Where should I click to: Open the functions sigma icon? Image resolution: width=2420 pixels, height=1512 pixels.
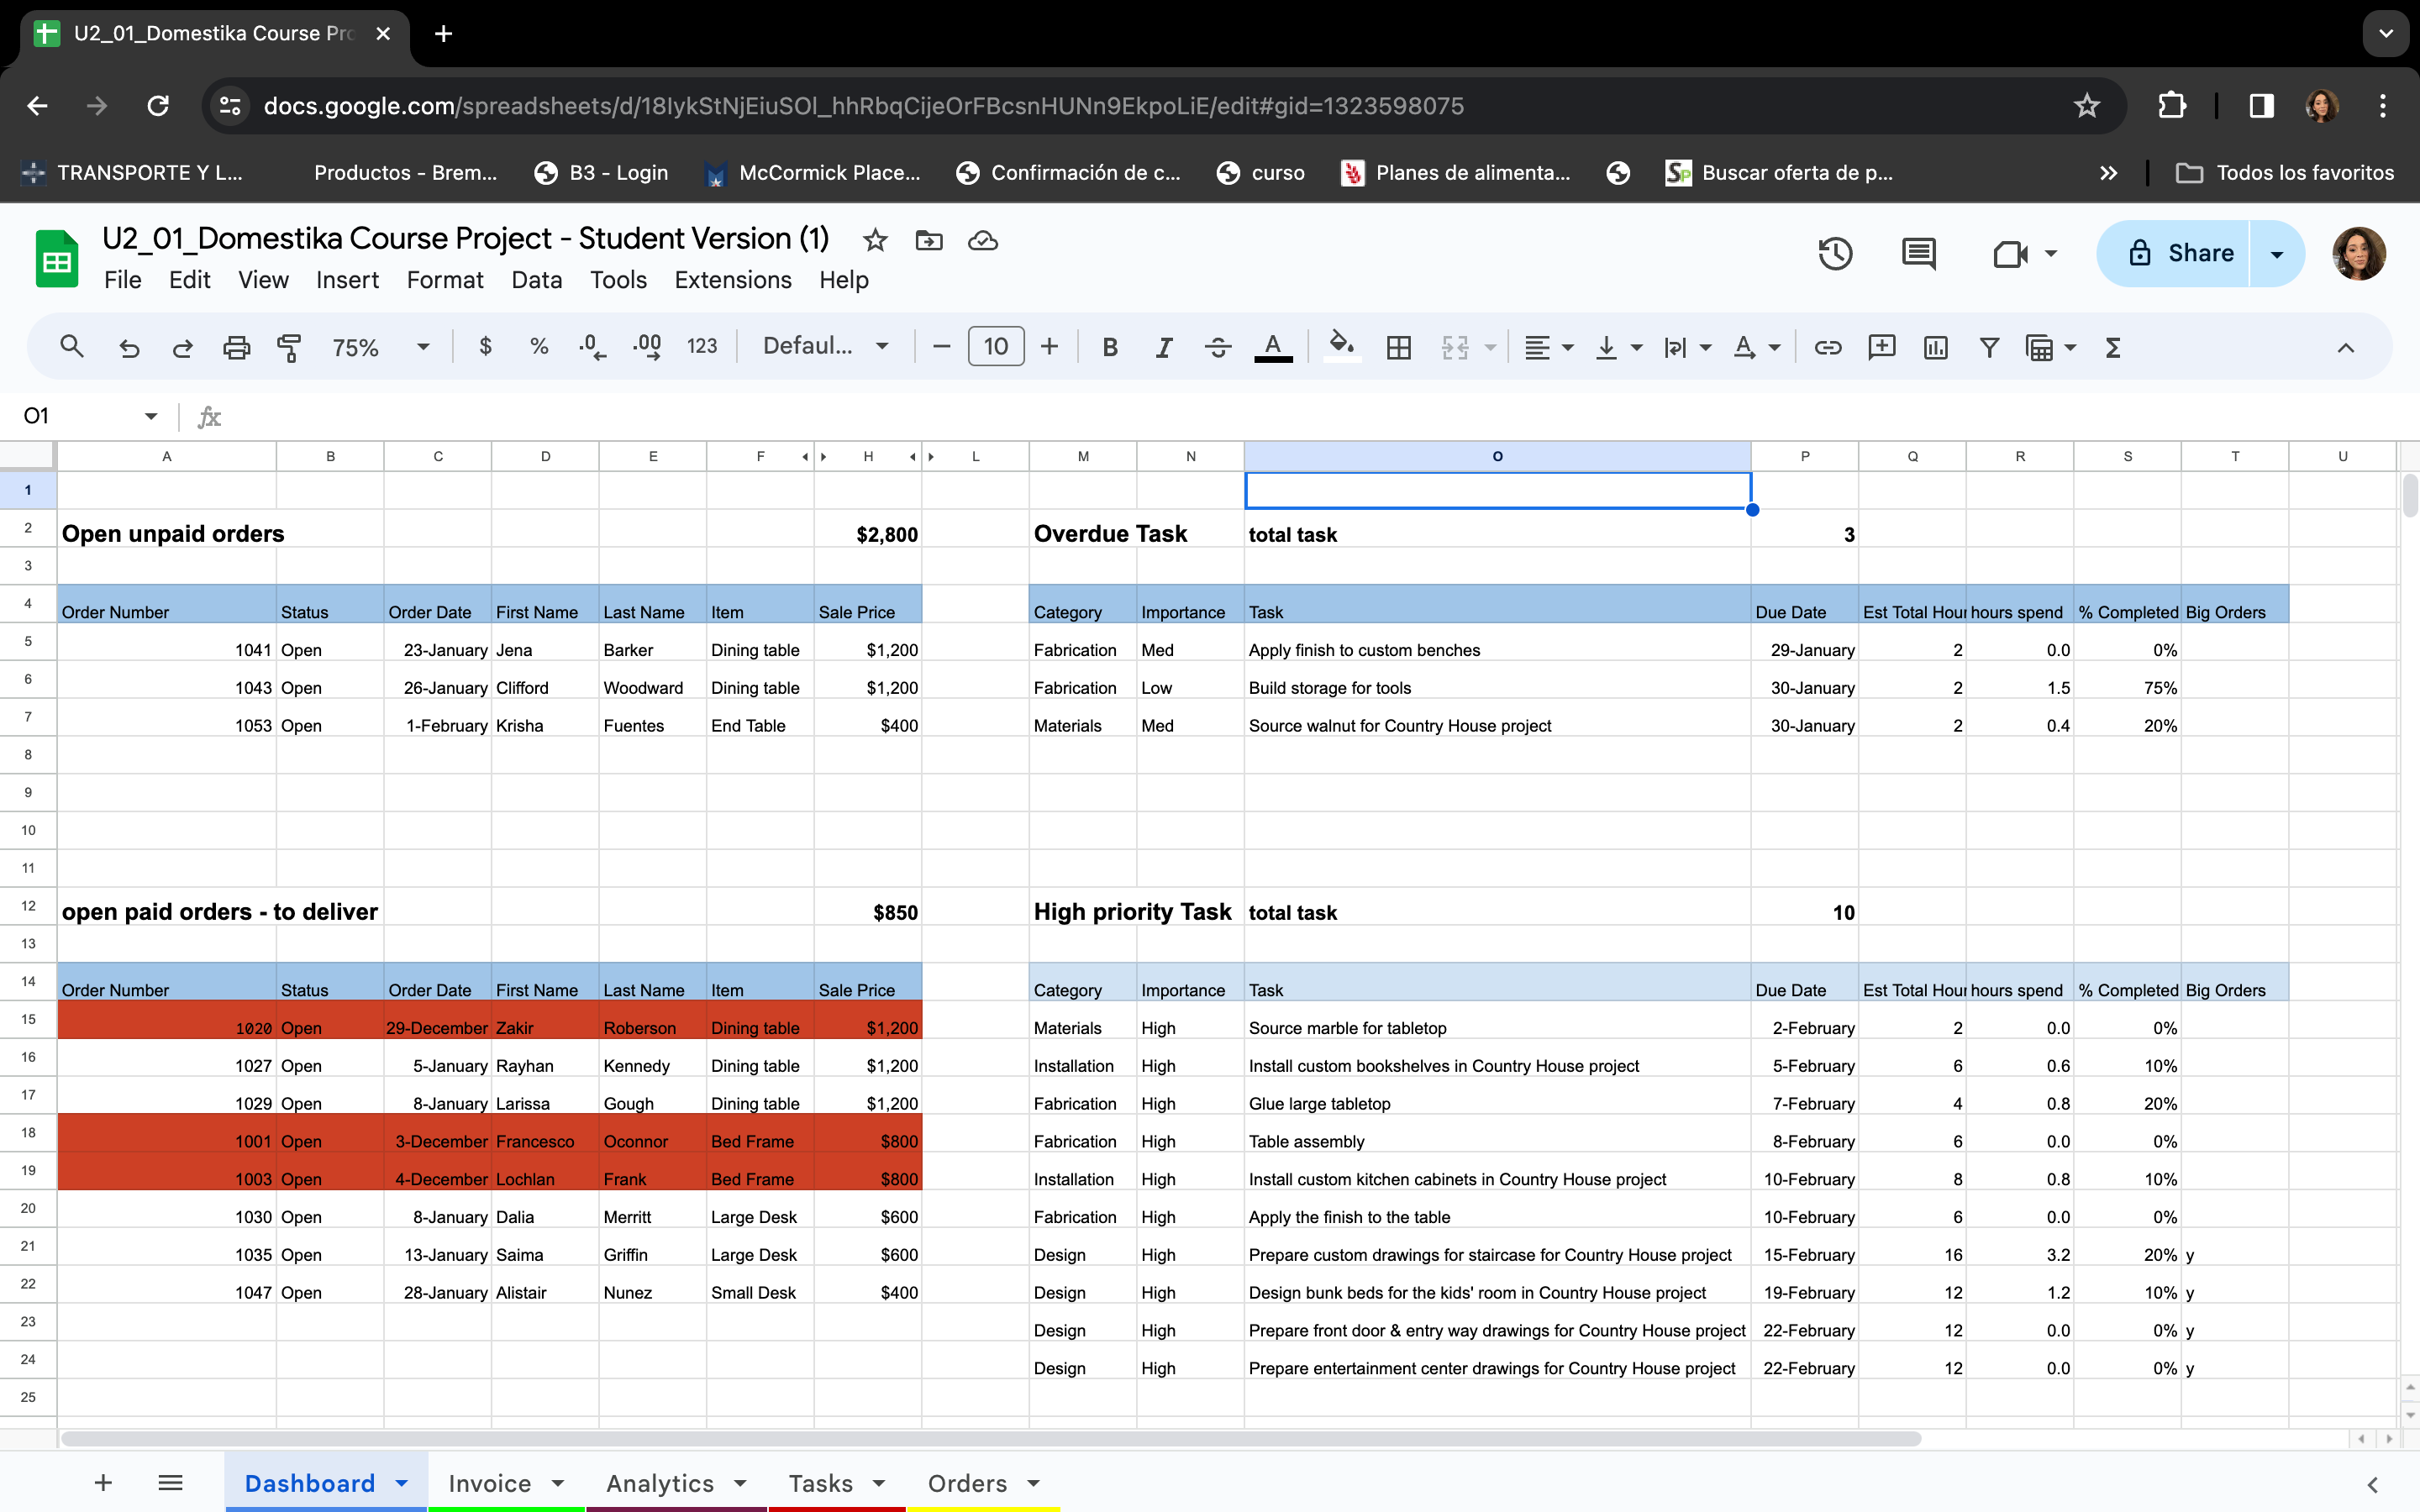tap(2112, 347)
